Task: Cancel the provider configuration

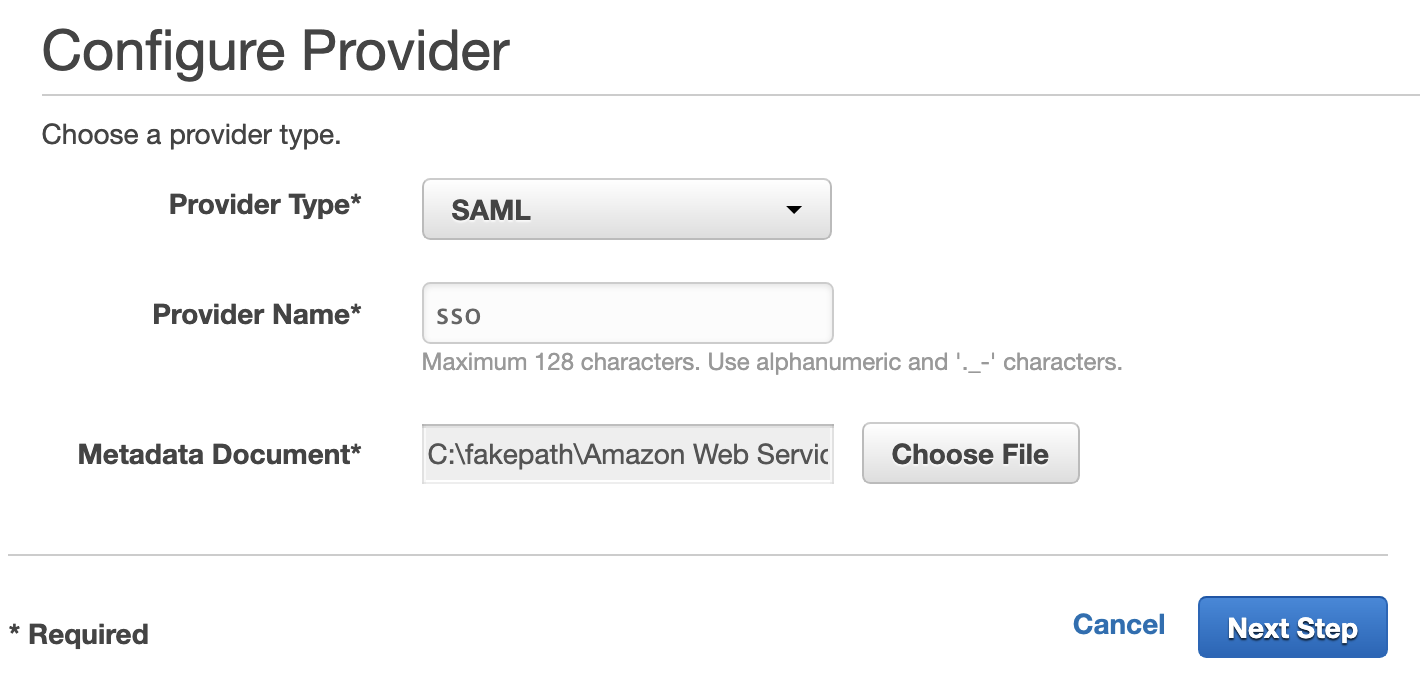Action: 1117,624
